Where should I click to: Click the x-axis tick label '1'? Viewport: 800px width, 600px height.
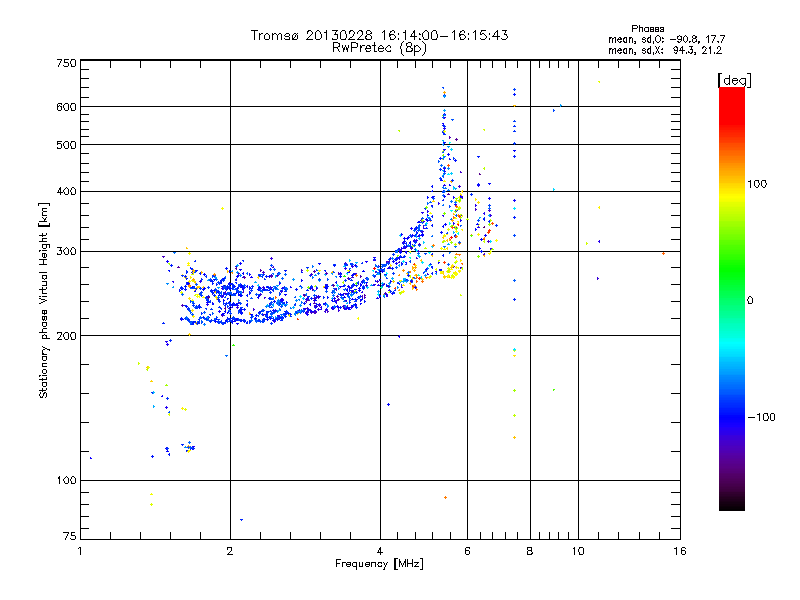[80, 551]
